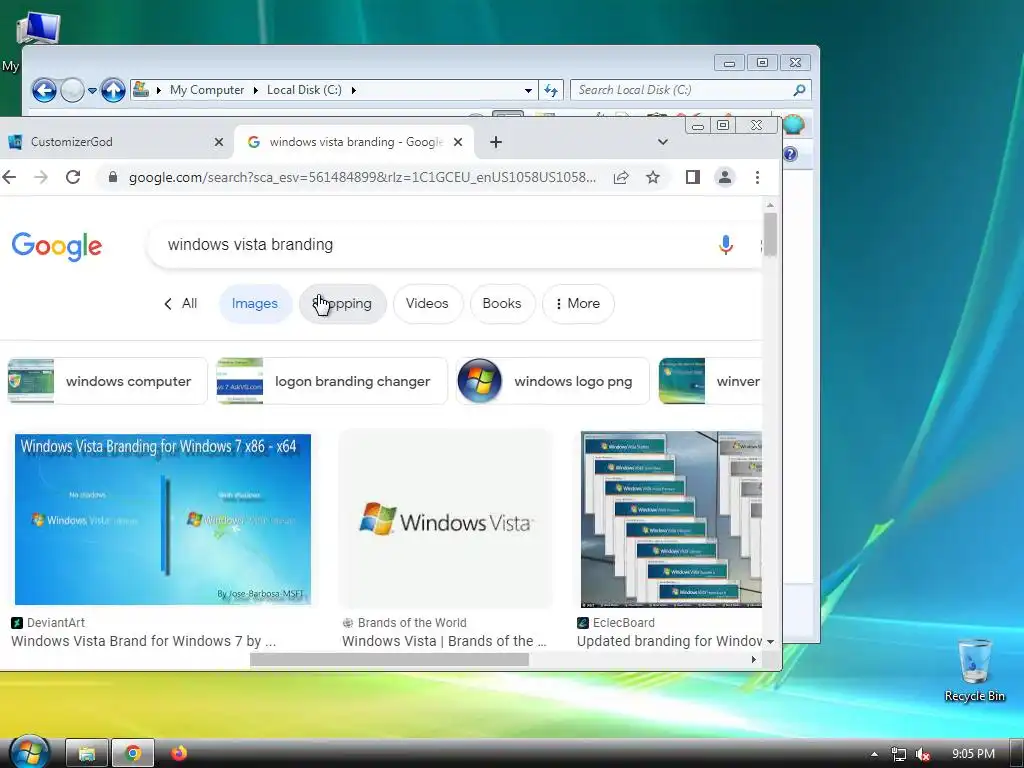The image size is (1024, 768).
Task: Select Recycle Bin desktop icon
Action: coord(974,671)
